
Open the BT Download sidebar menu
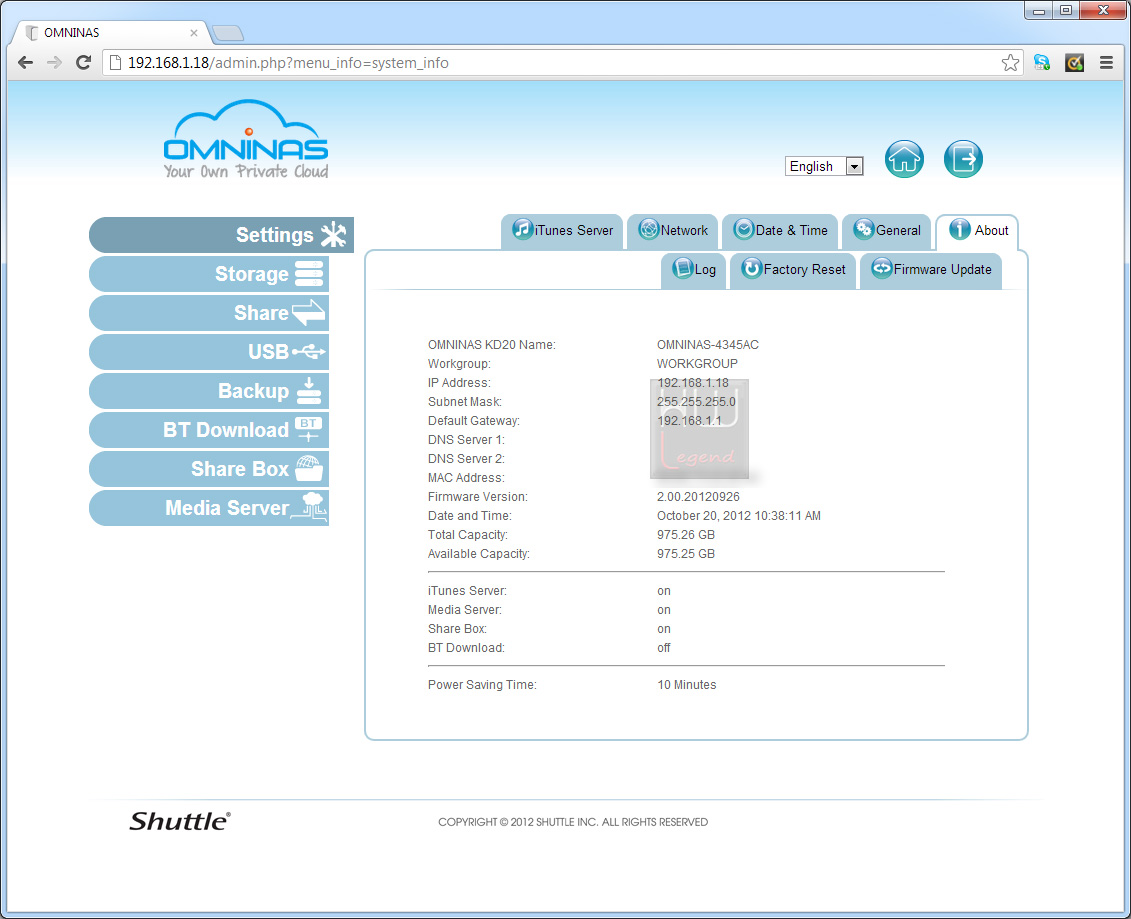coord(208,430)
